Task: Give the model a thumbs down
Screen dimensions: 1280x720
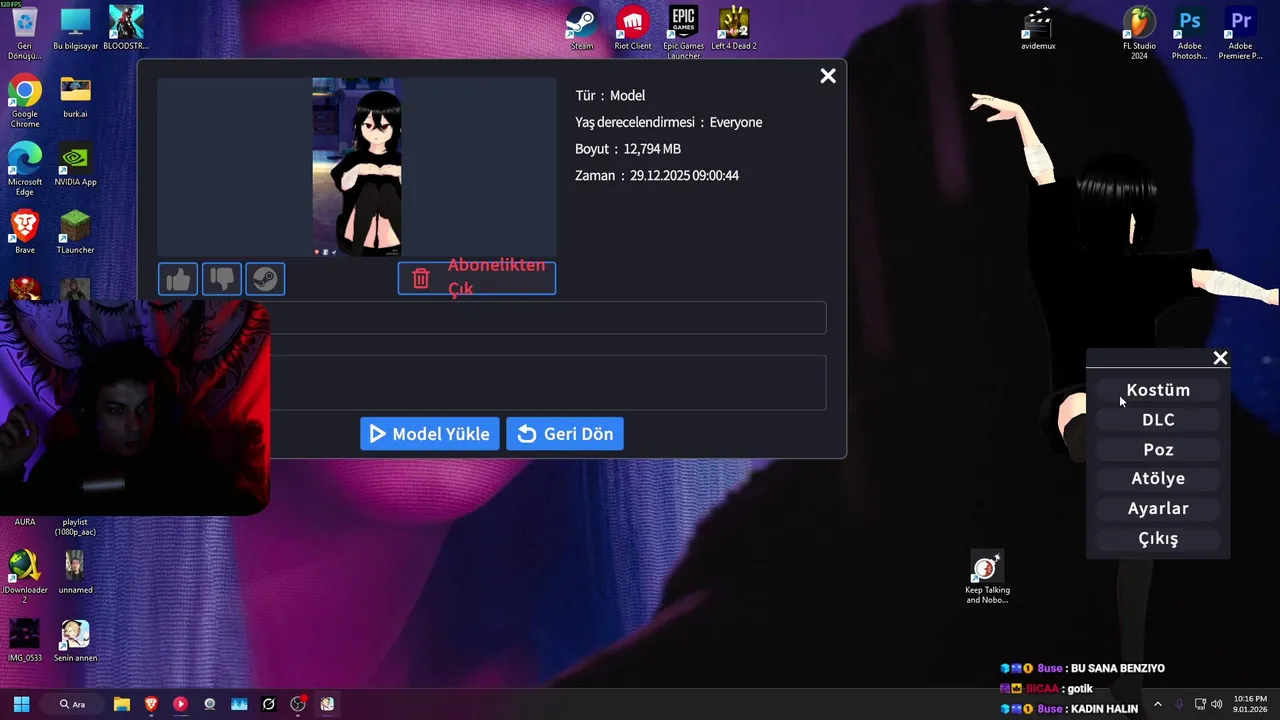Action: tap(222, 279)
